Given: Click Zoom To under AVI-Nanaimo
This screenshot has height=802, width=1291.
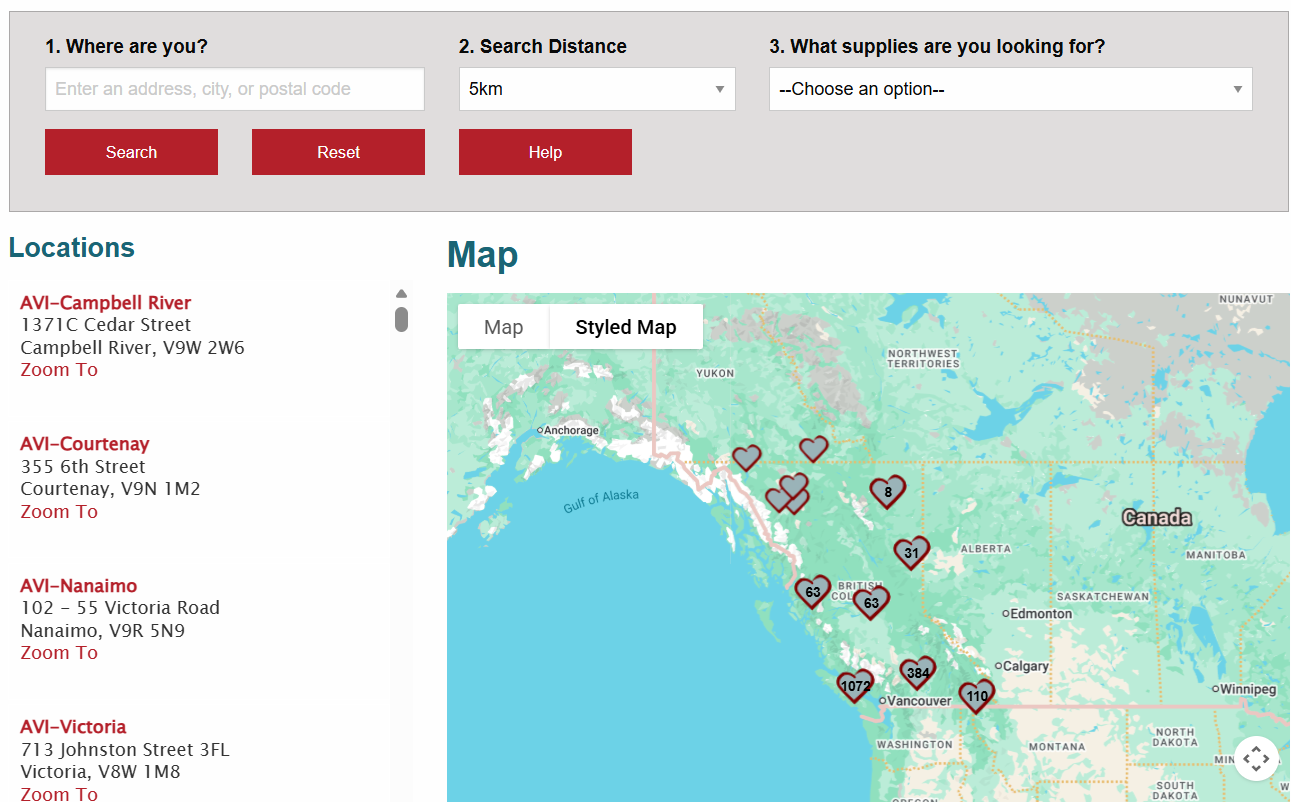Looking at the screenshot, I should click(59, 653).
